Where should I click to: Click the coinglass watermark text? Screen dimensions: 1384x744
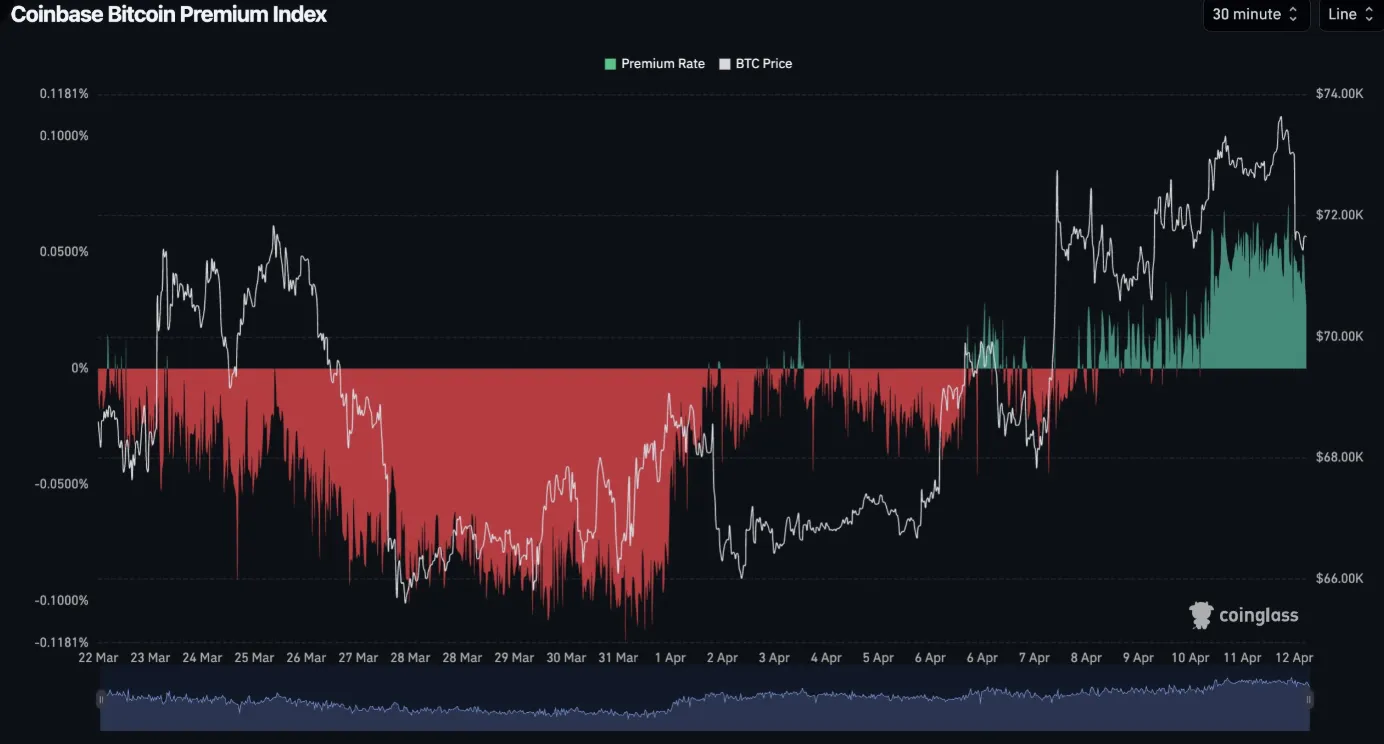pos(1258,616)
